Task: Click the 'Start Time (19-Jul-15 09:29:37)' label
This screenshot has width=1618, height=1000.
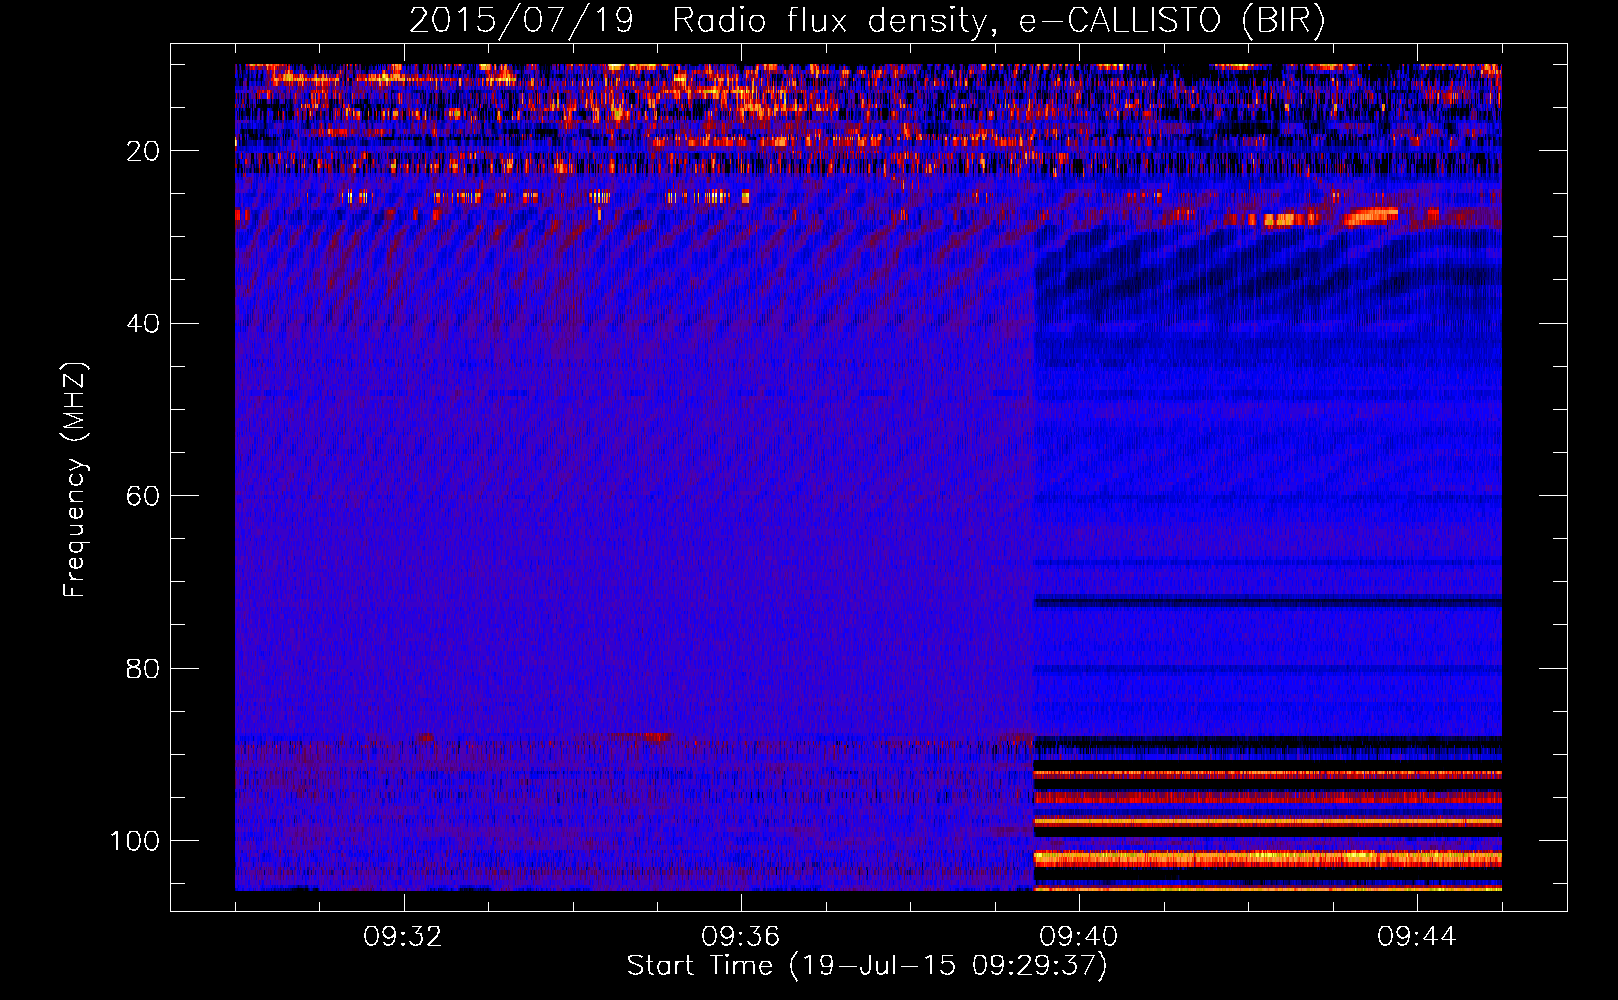Action: point(867,966)
